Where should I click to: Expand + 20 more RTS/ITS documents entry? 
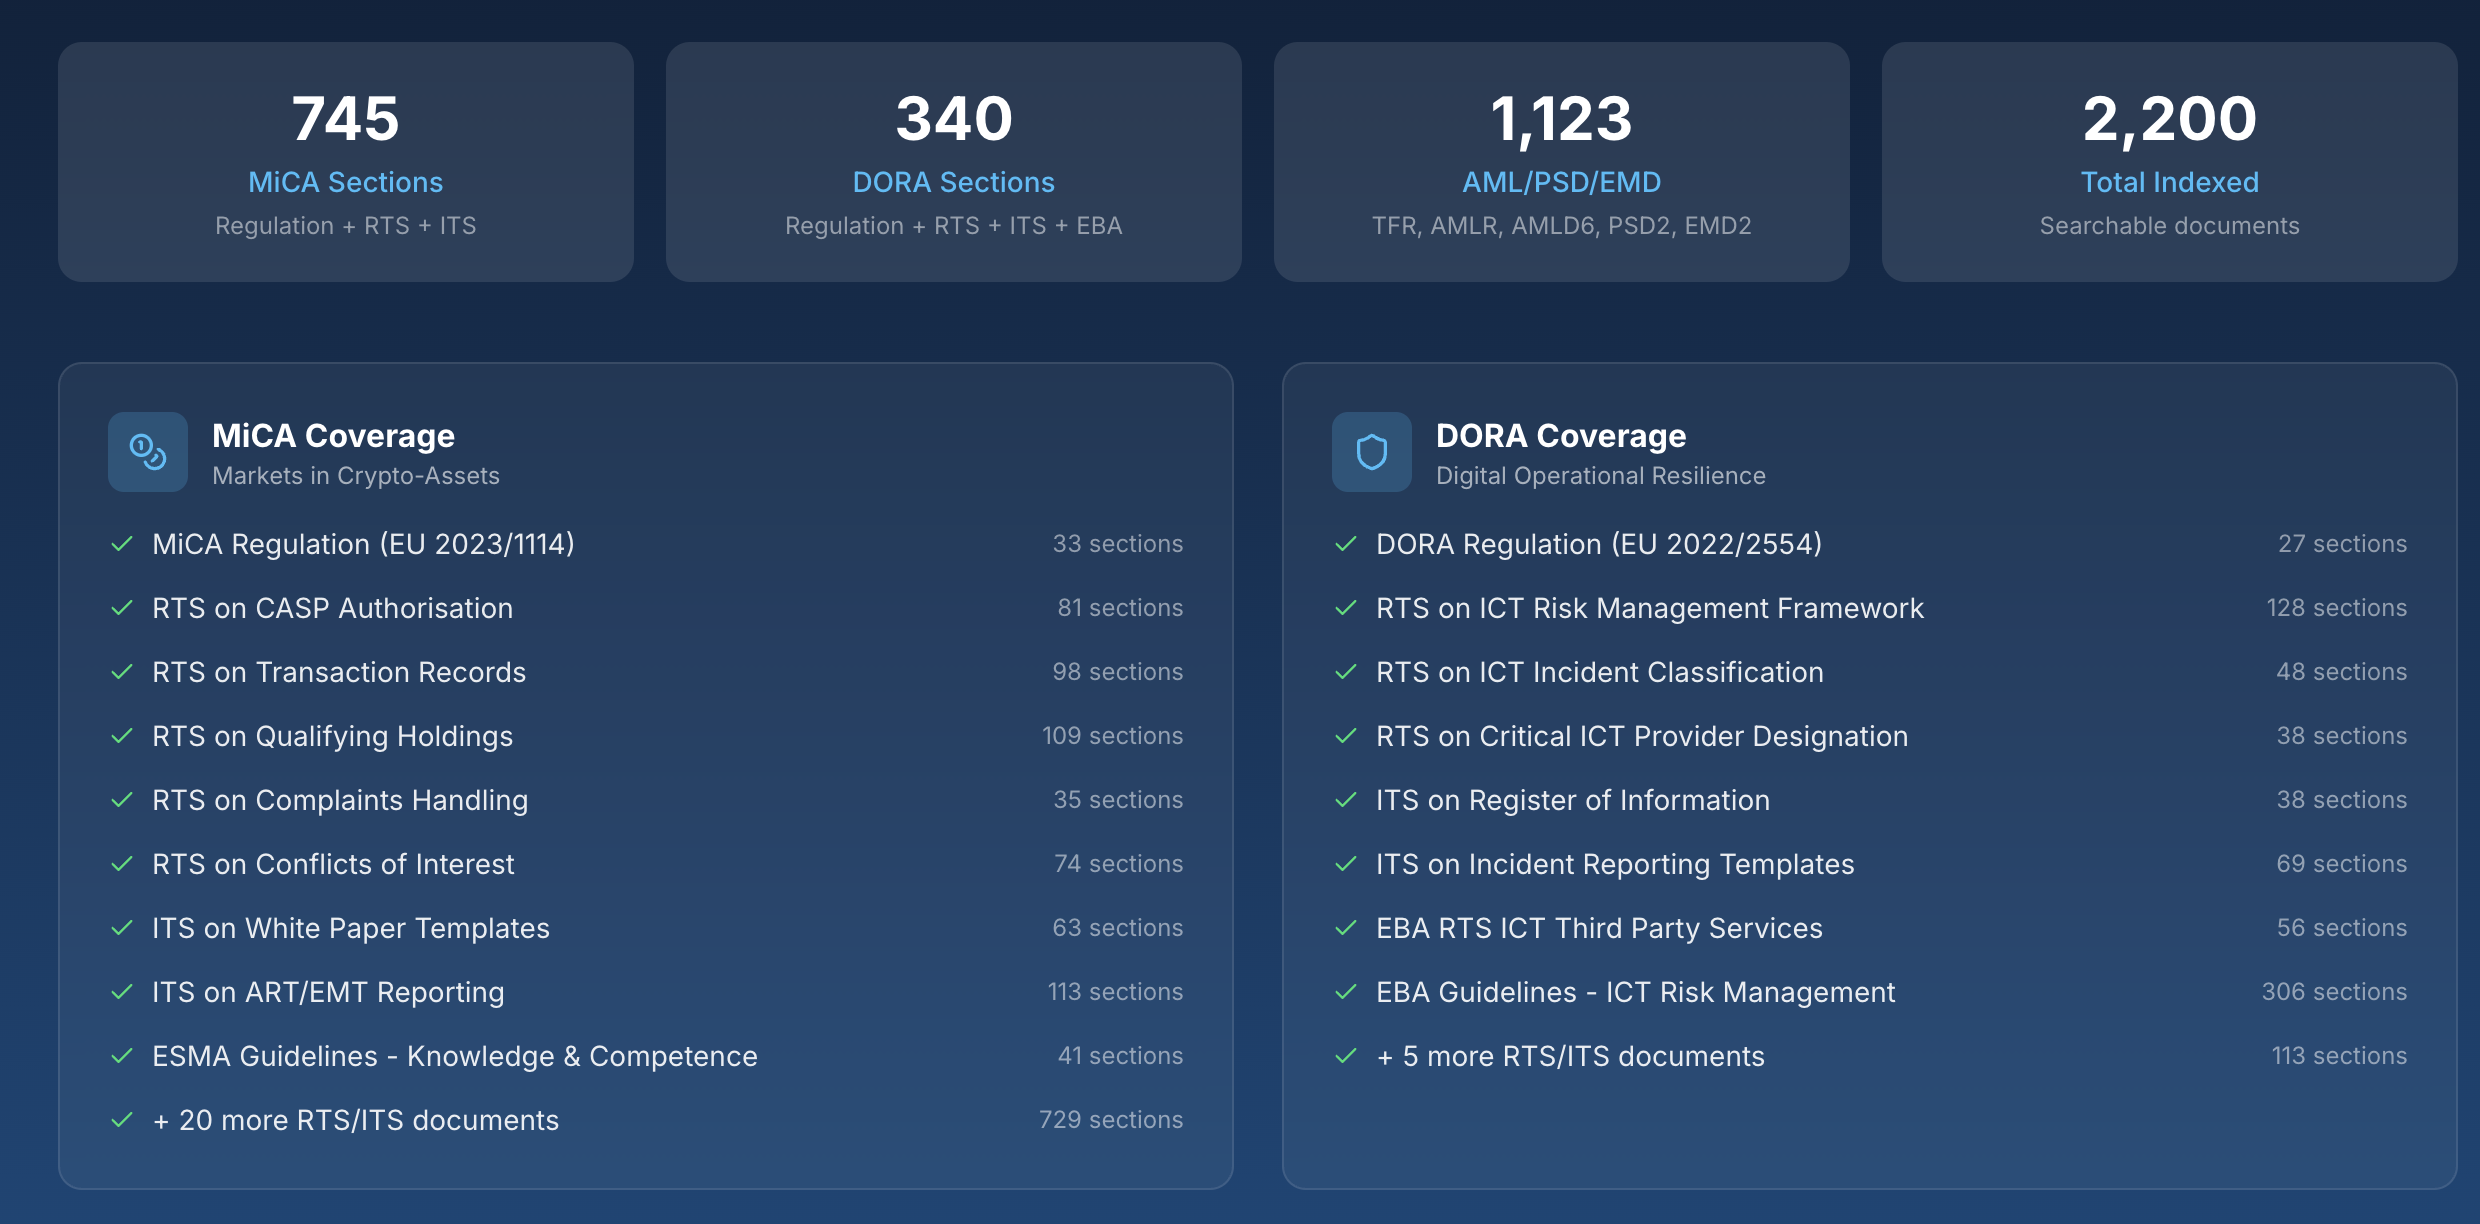pyautogui.click(x=356, y=1120)
